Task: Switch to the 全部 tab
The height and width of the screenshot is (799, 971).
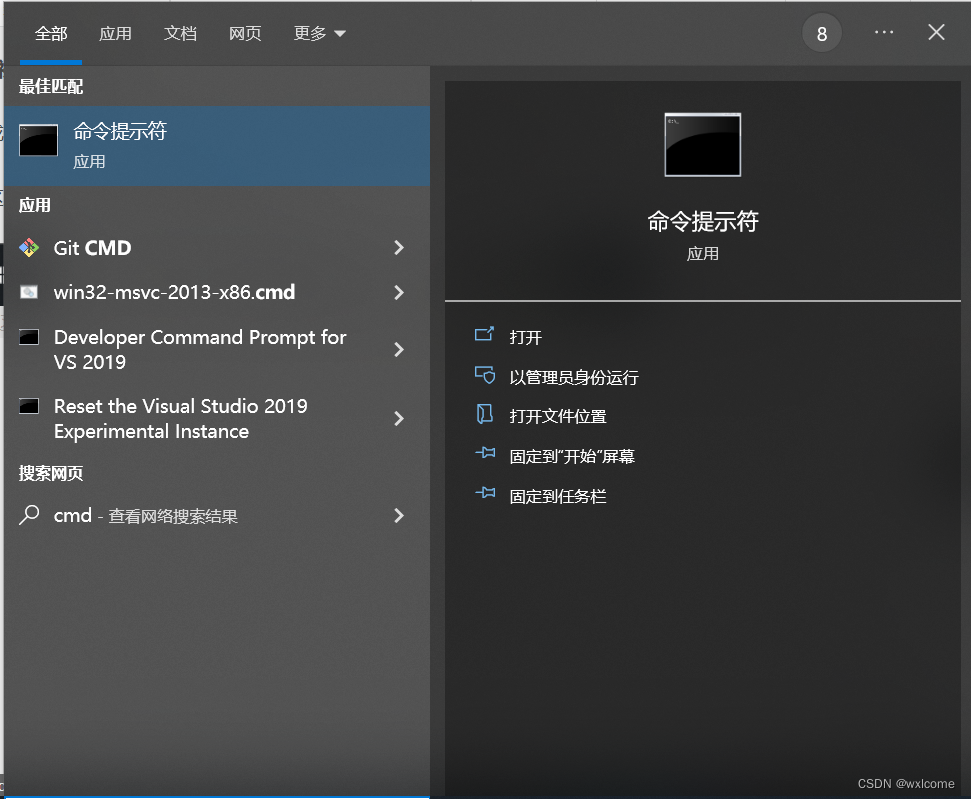Action: [x=51, y=33]
